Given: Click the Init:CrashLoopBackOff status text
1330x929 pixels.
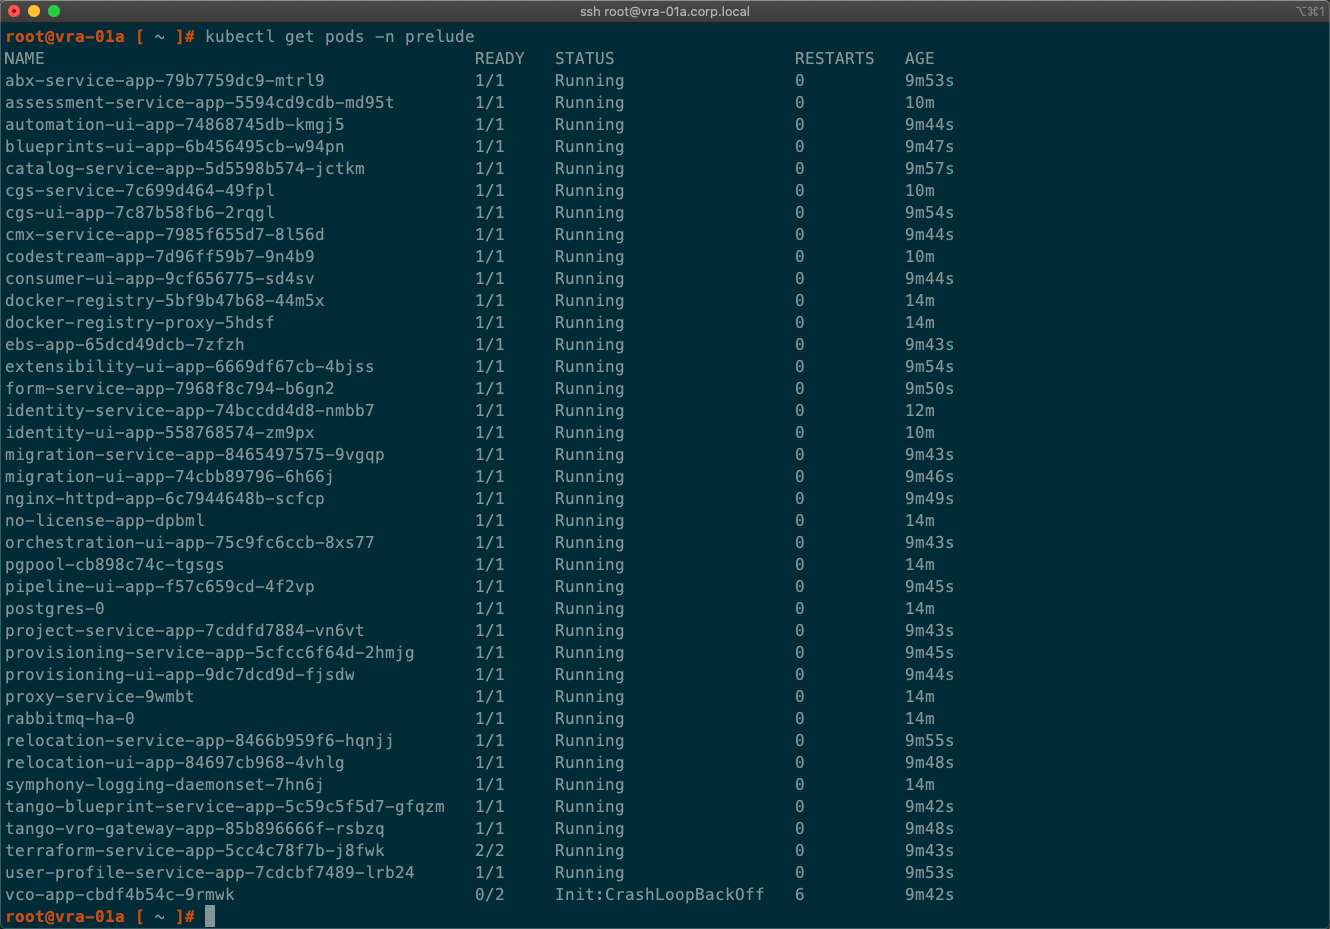Looking at the screenshot, I should pos(660,894).
